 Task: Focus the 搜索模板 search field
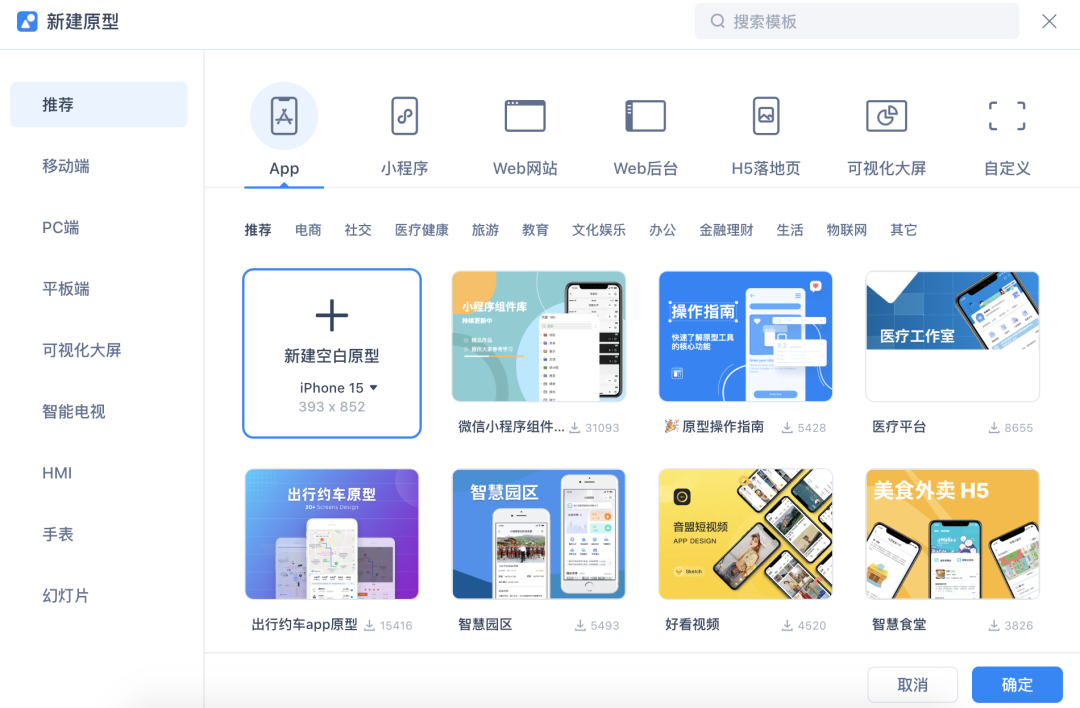pos(857,21)
